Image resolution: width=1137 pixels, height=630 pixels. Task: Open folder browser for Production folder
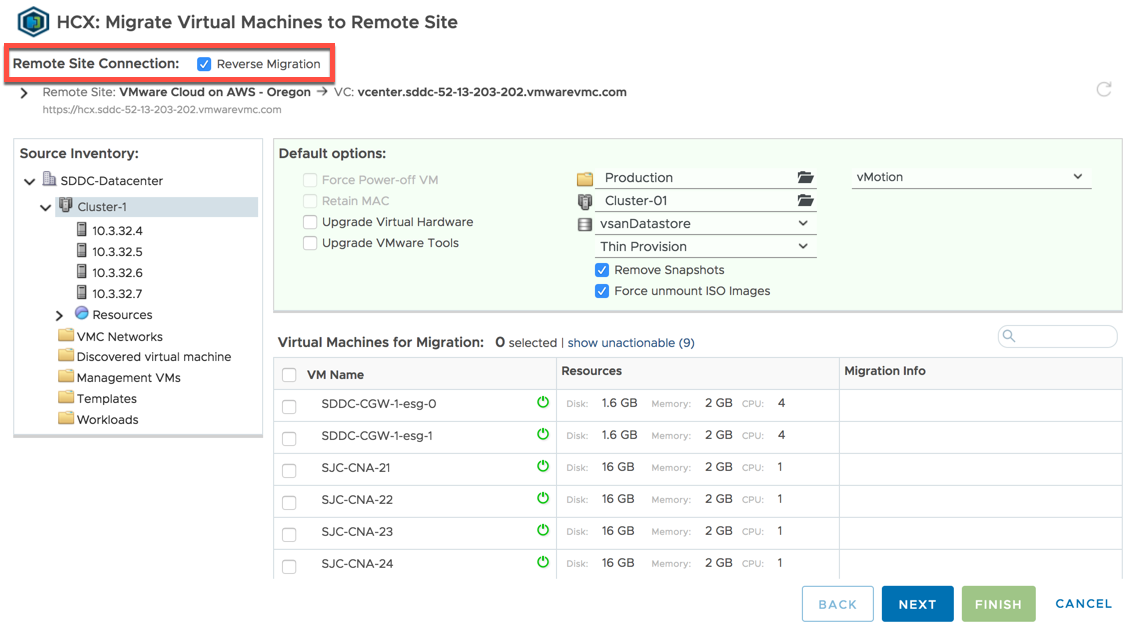click(805, 178)
